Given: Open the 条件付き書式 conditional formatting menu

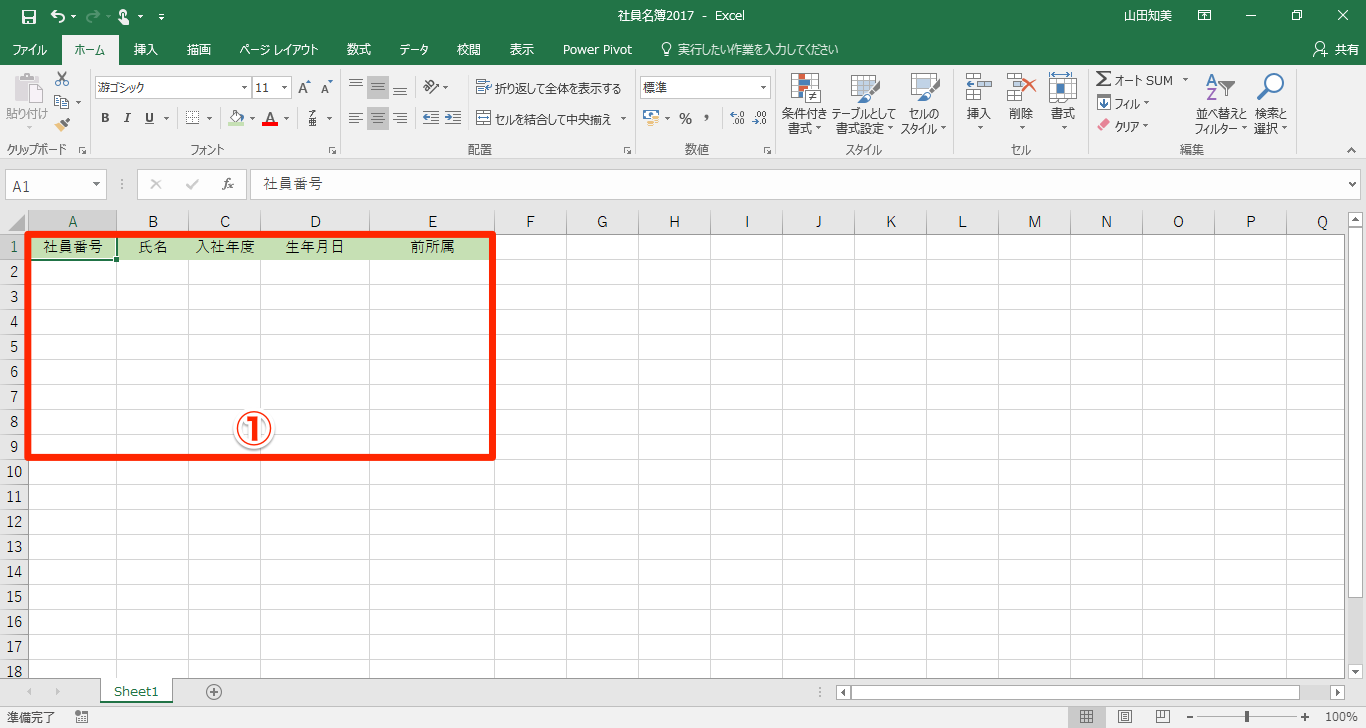Looking at the screenshot, I should [x=804, y=104].
